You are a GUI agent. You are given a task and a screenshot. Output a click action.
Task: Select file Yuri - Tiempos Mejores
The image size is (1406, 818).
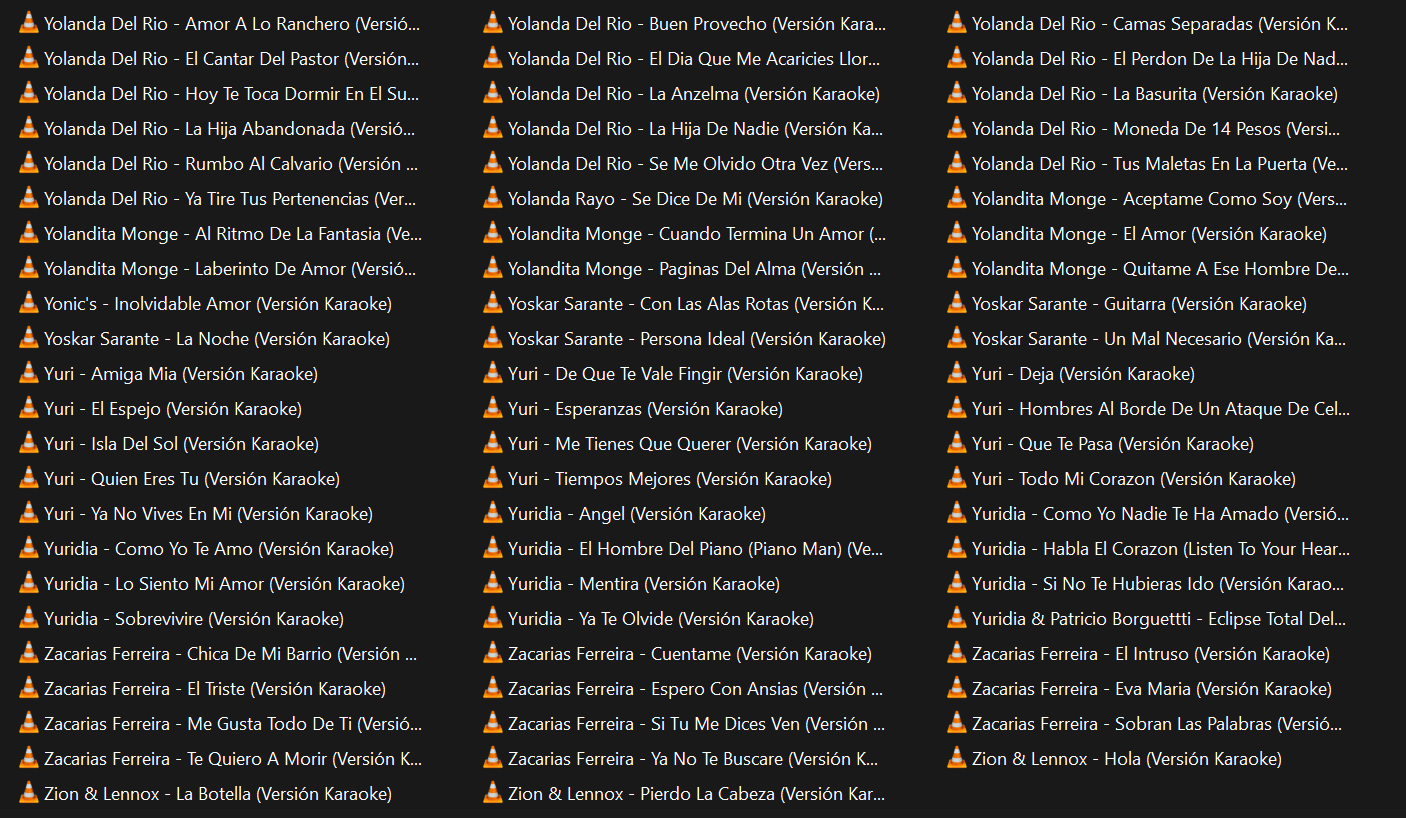(658, 478)
